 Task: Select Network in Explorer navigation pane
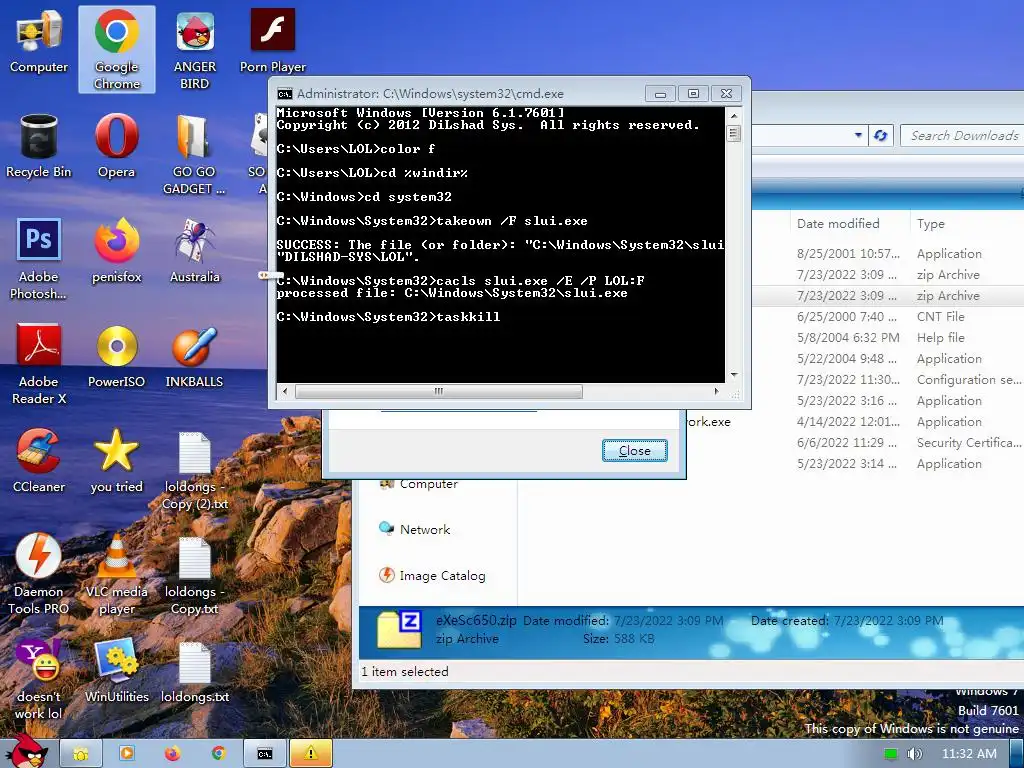pyautogui.click(x=415, y=530)
